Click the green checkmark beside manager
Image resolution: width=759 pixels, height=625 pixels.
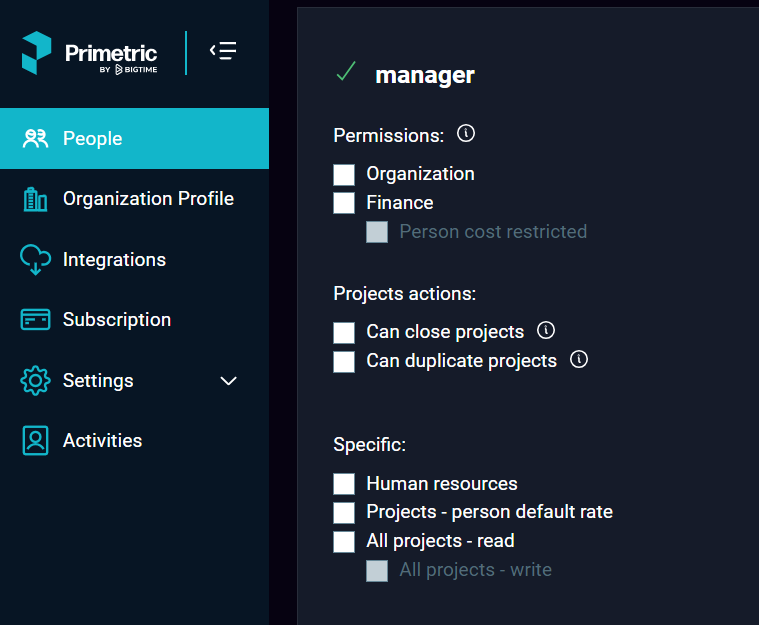click(x=346, y=71)
